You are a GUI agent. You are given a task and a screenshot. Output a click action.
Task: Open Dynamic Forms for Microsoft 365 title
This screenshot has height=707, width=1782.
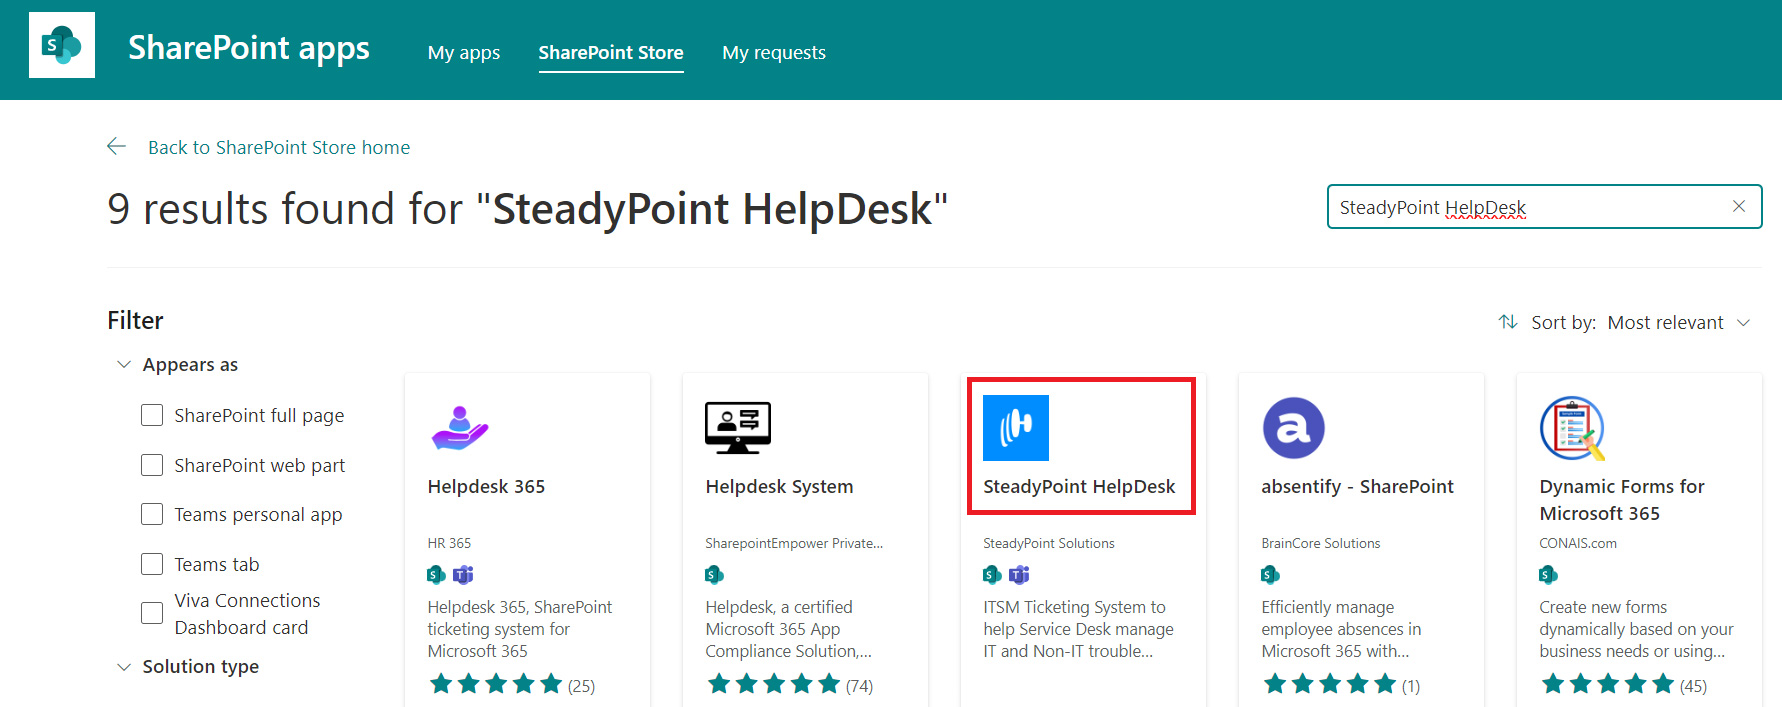1622,499
